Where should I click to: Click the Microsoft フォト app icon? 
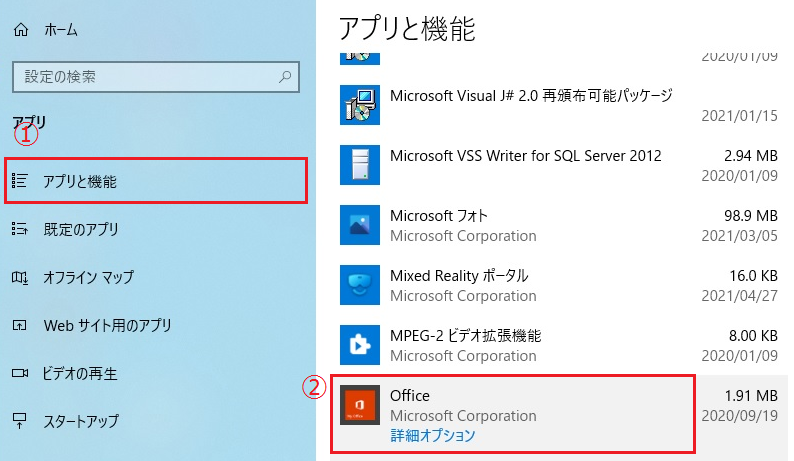[360, 225]
